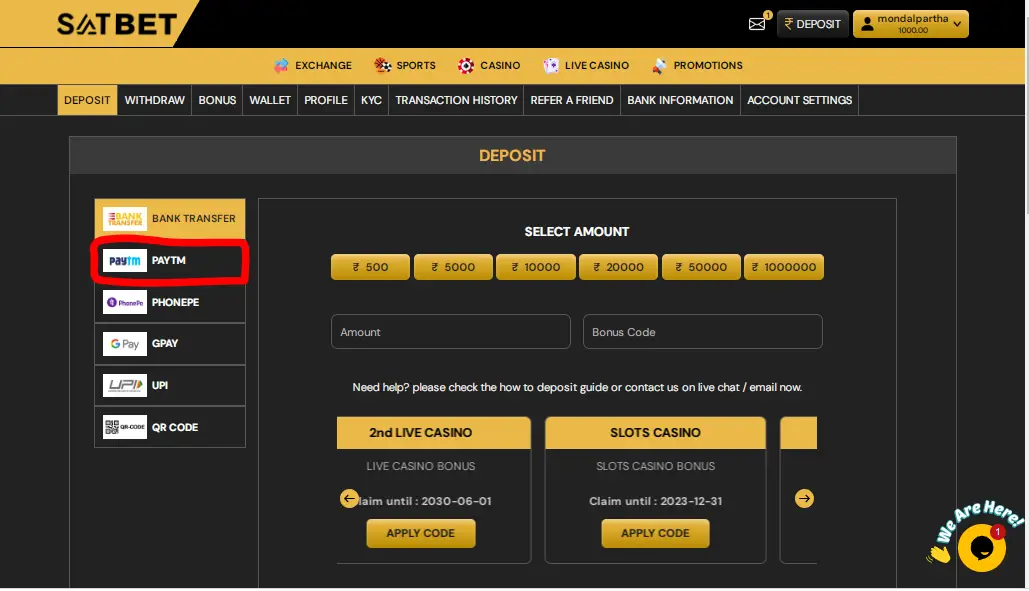
Task: Select the GPay payment option
Action: point(169,344)
